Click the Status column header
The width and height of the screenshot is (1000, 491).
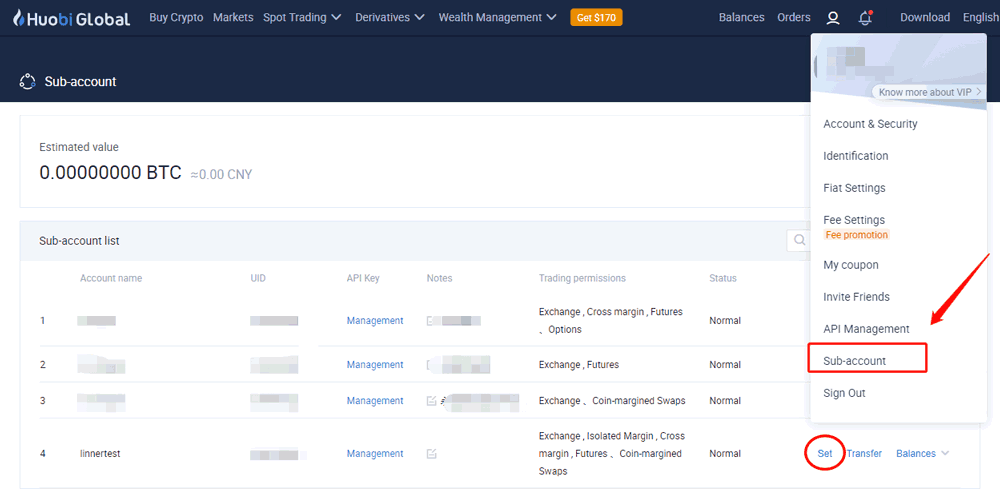pos(723,278)
